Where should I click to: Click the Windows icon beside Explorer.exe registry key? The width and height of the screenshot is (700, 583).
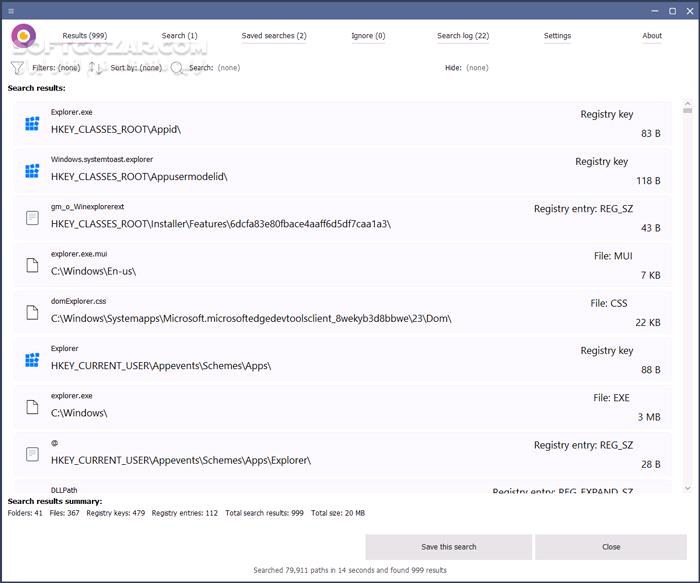[x=32, y=123]
